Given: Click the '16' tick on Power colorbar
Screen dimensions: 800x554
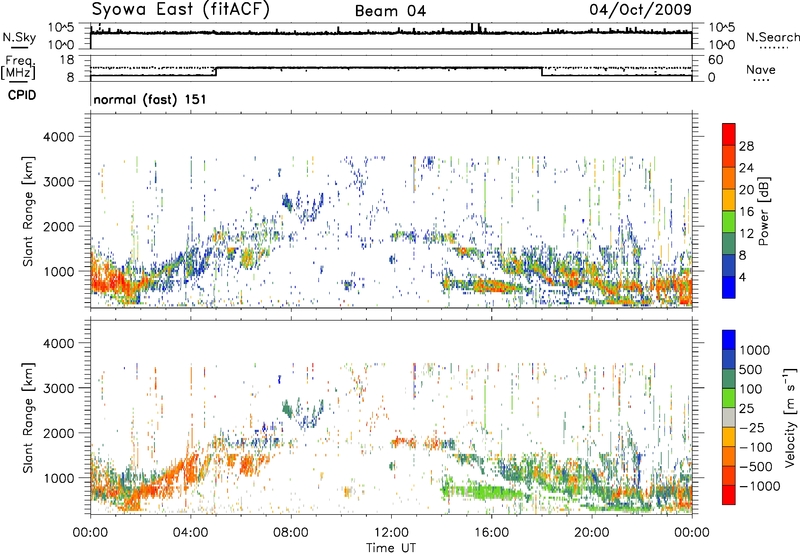Looking at the screenshot, I should coord(746,212).
